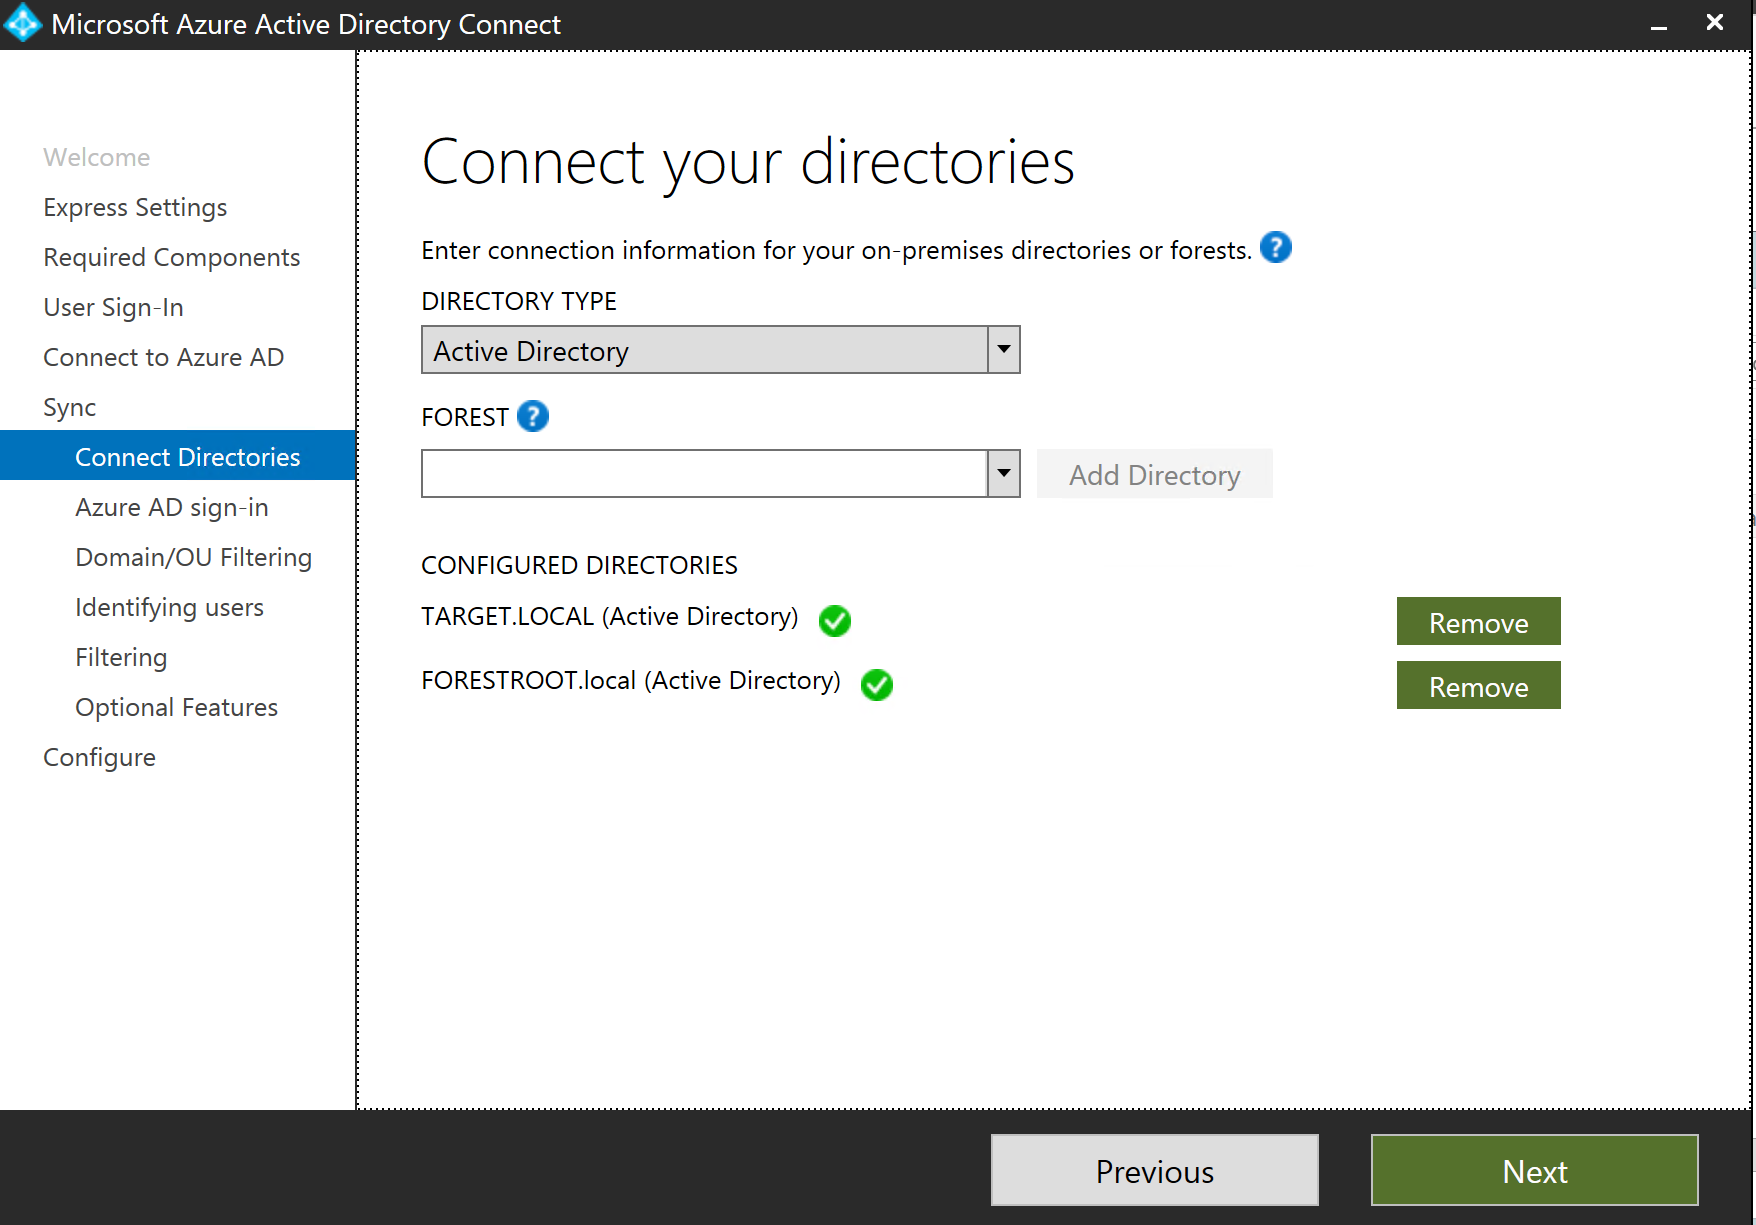Click into the Forest name input field
Viewport: 1756px width, 1225px height.
click(x=704, y=474)
